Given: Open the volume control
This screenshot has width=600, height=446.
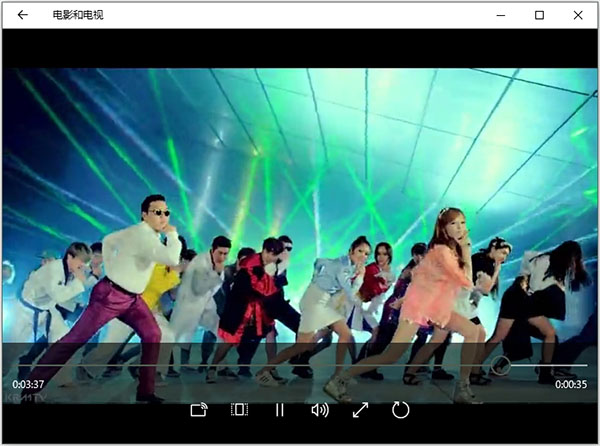Looking at the screenshot, I should point(320,410).
